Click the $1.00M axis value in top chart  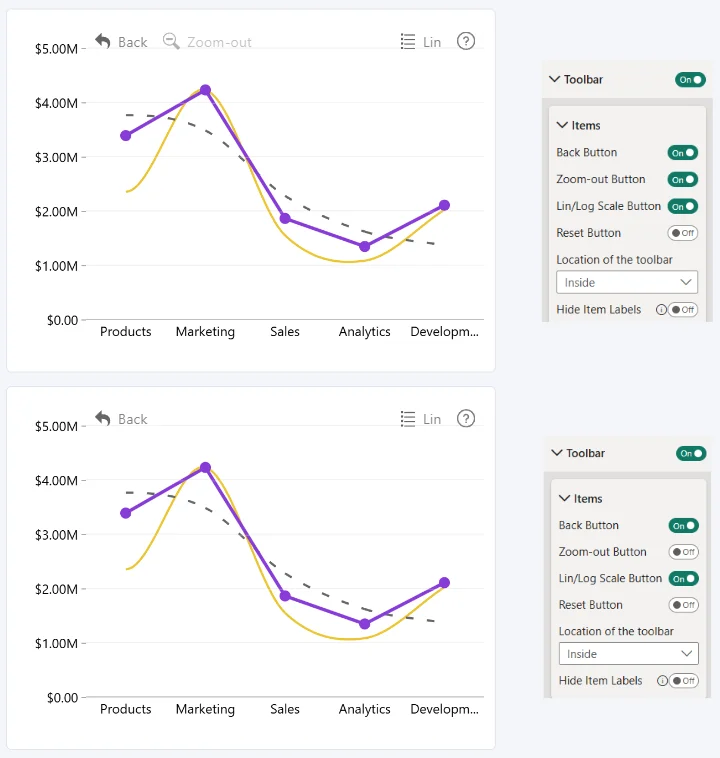pos(56,266)
